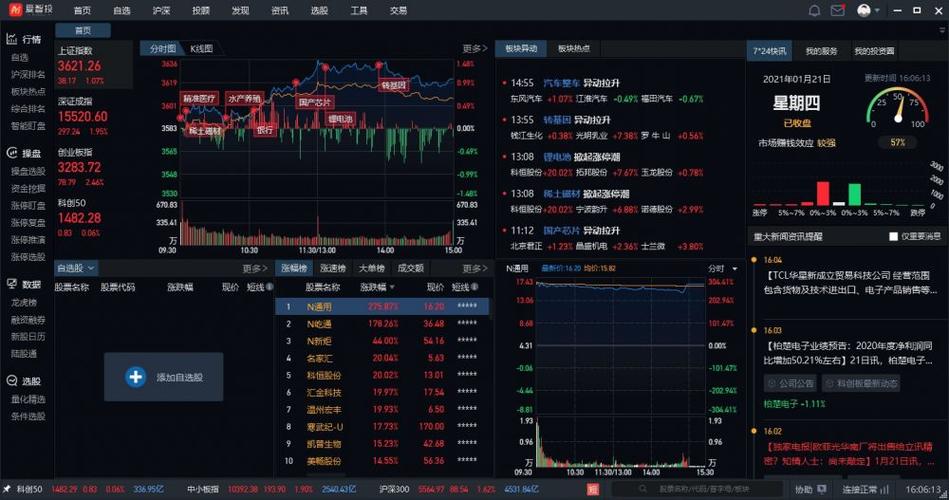Viewport: 949px width, 500px height.
Task: Click 柏楚电子 -1.11% stock tag
Action: pos(794,403)
